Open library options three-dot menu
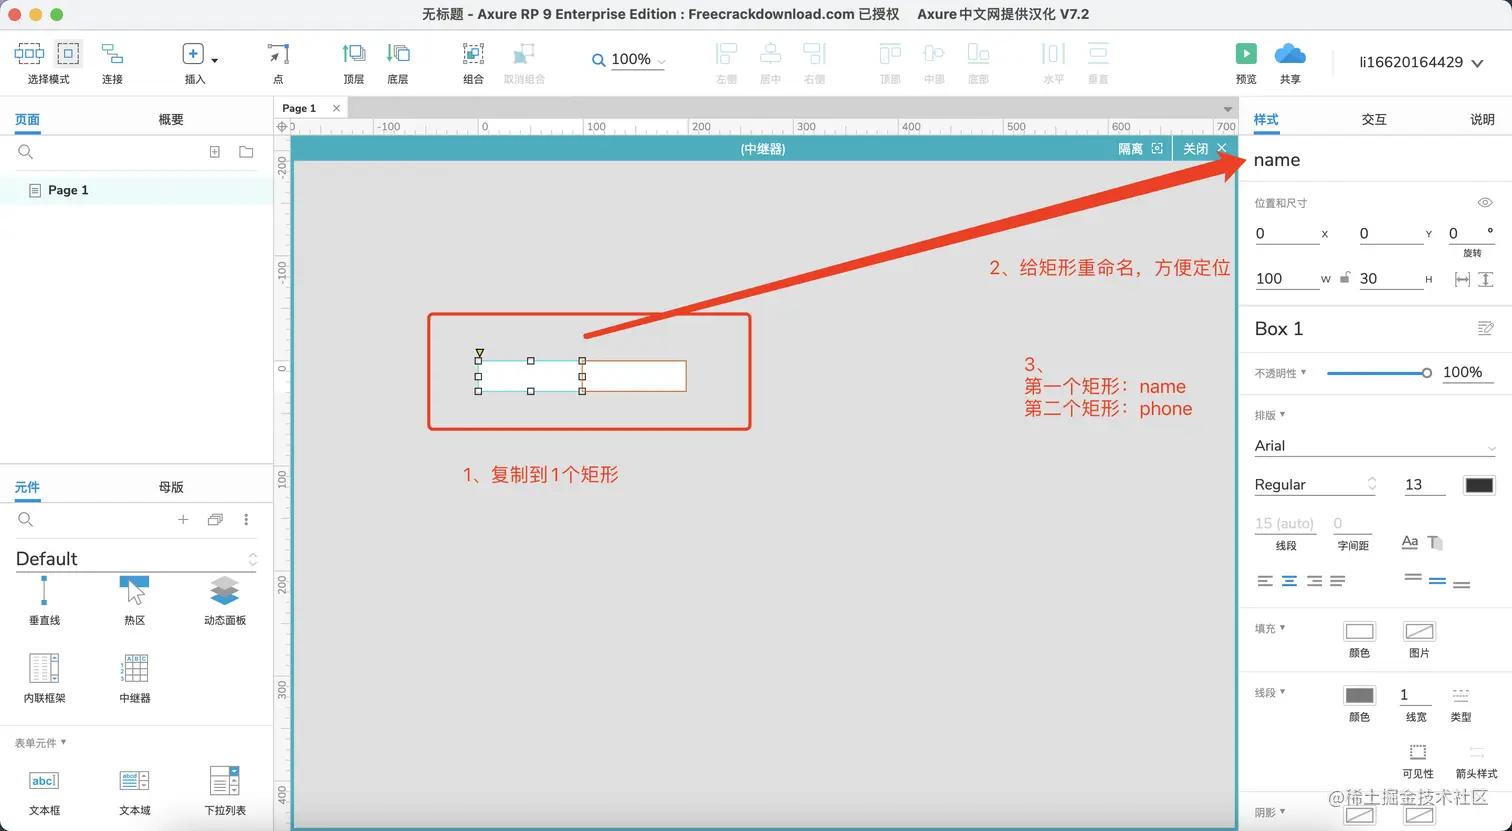 [246, 520]
